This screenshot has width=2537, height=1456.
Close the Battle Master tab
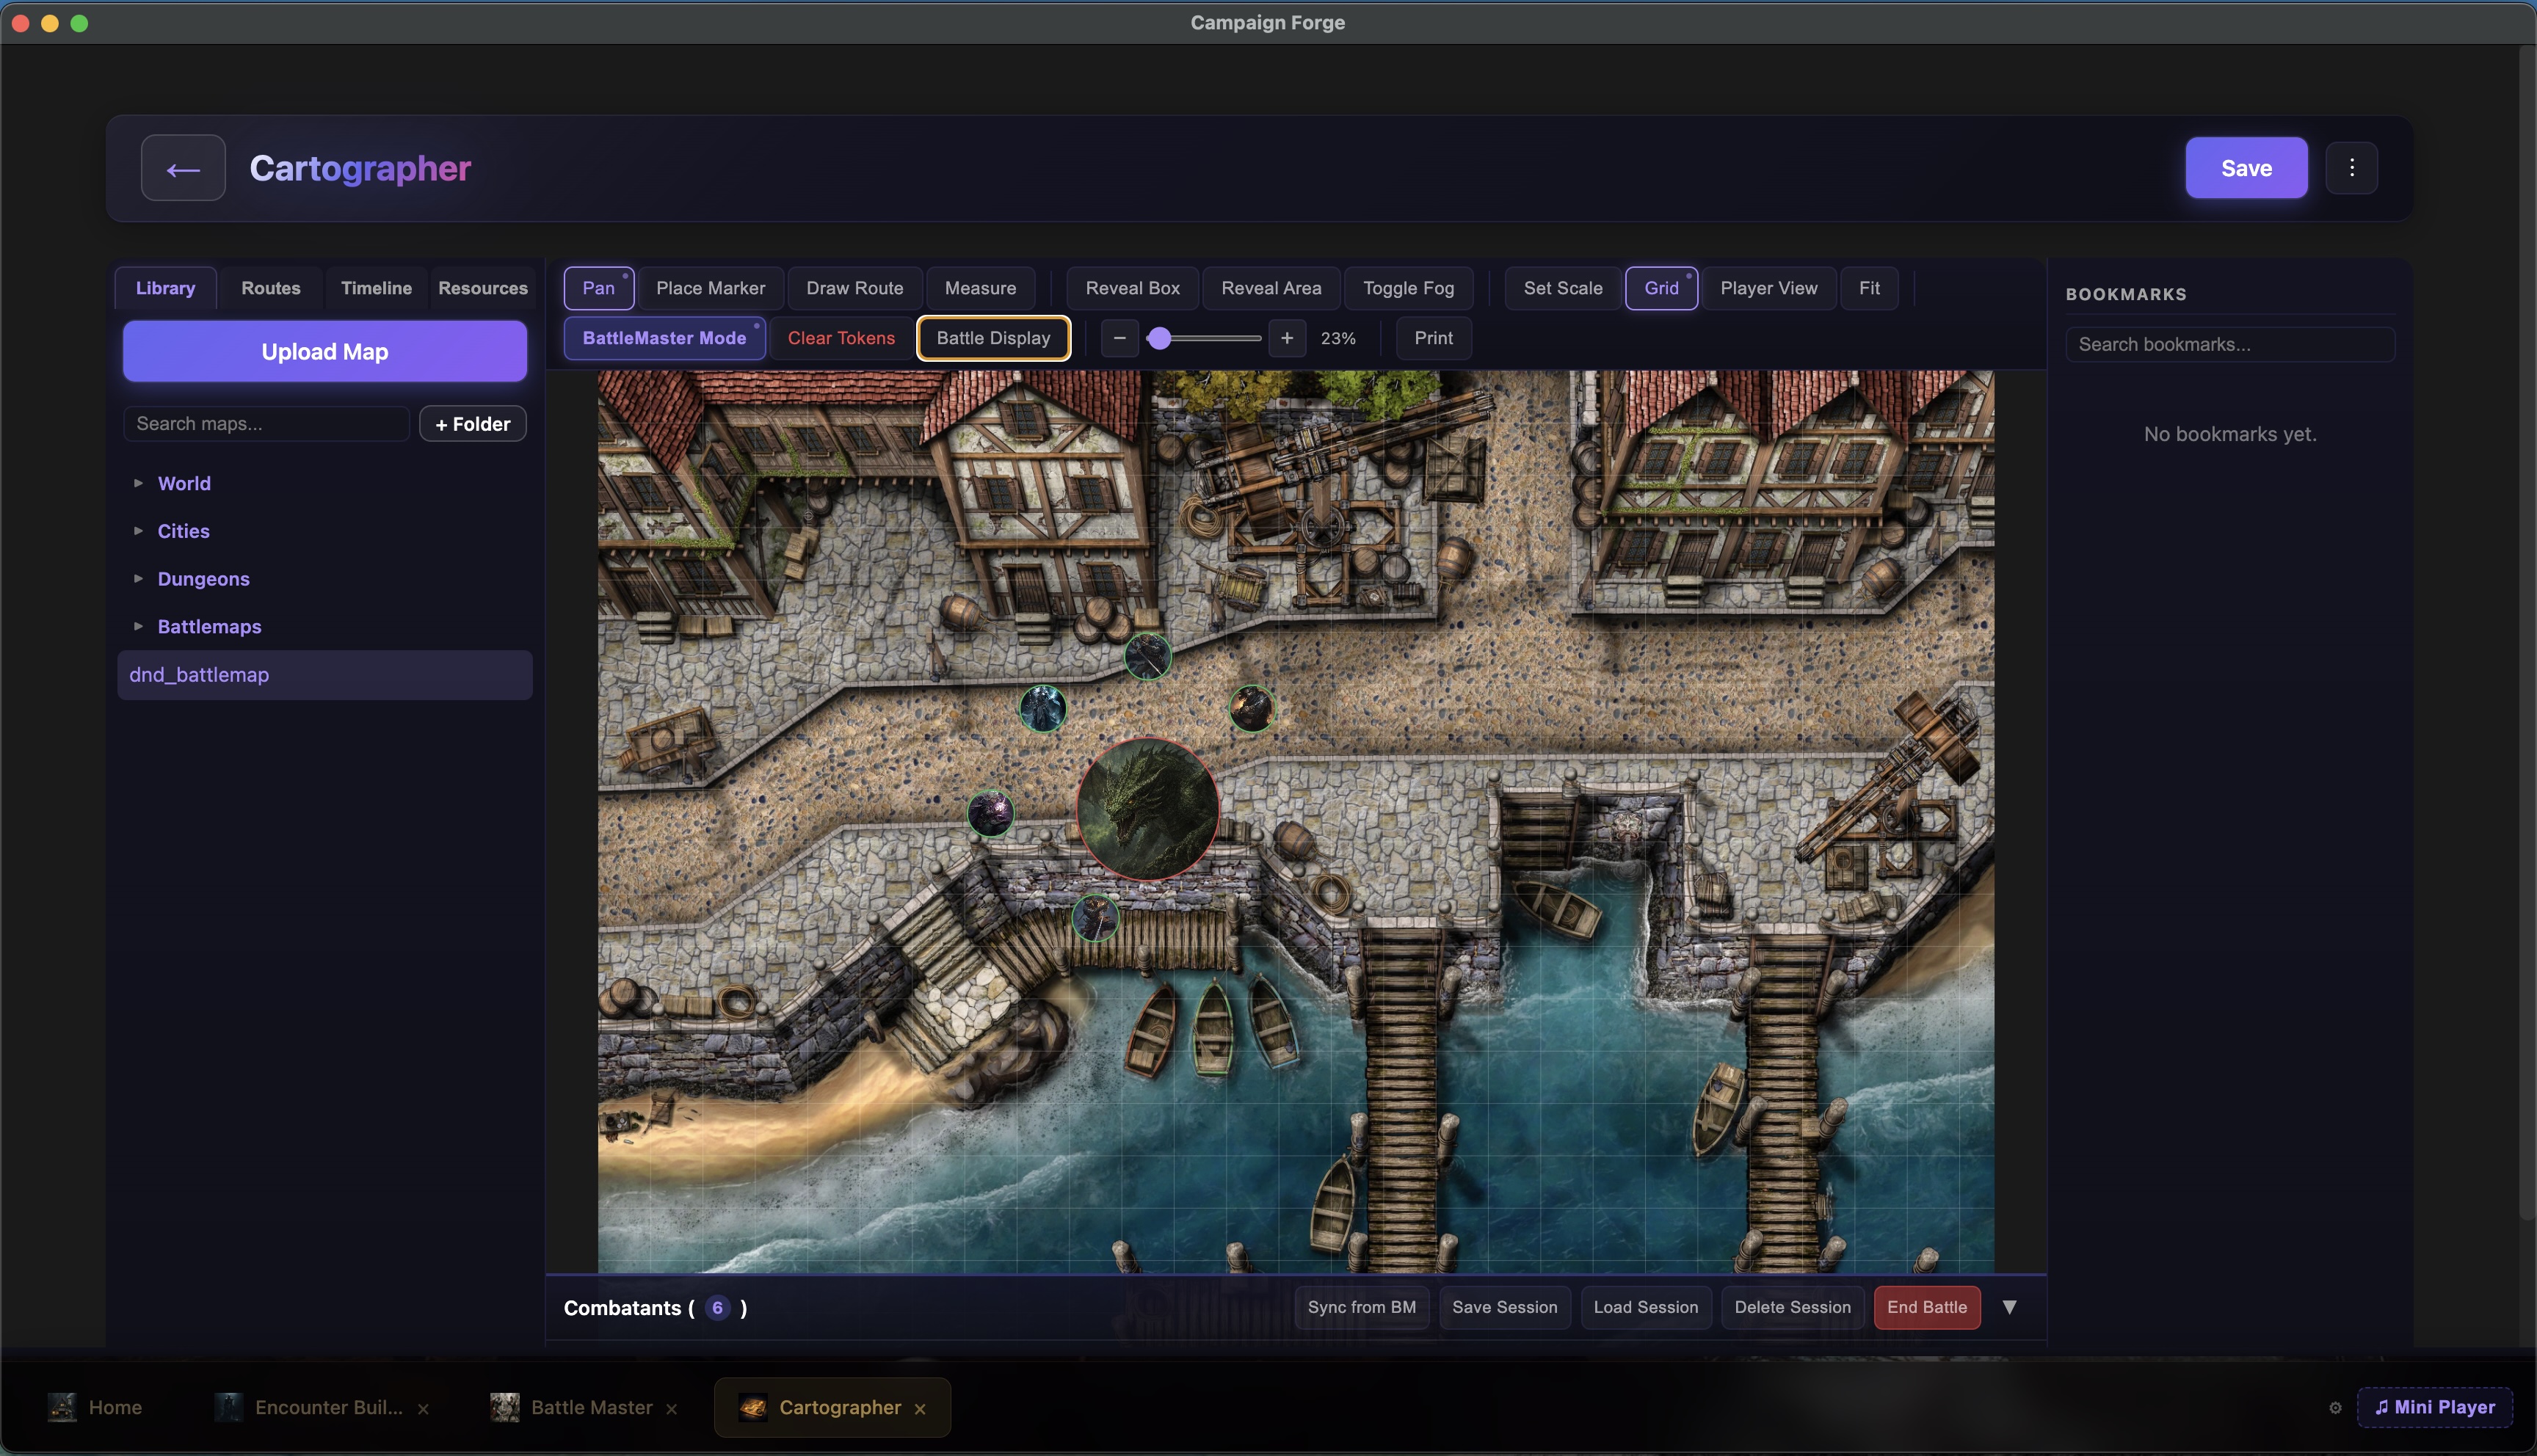point(672,1408)
